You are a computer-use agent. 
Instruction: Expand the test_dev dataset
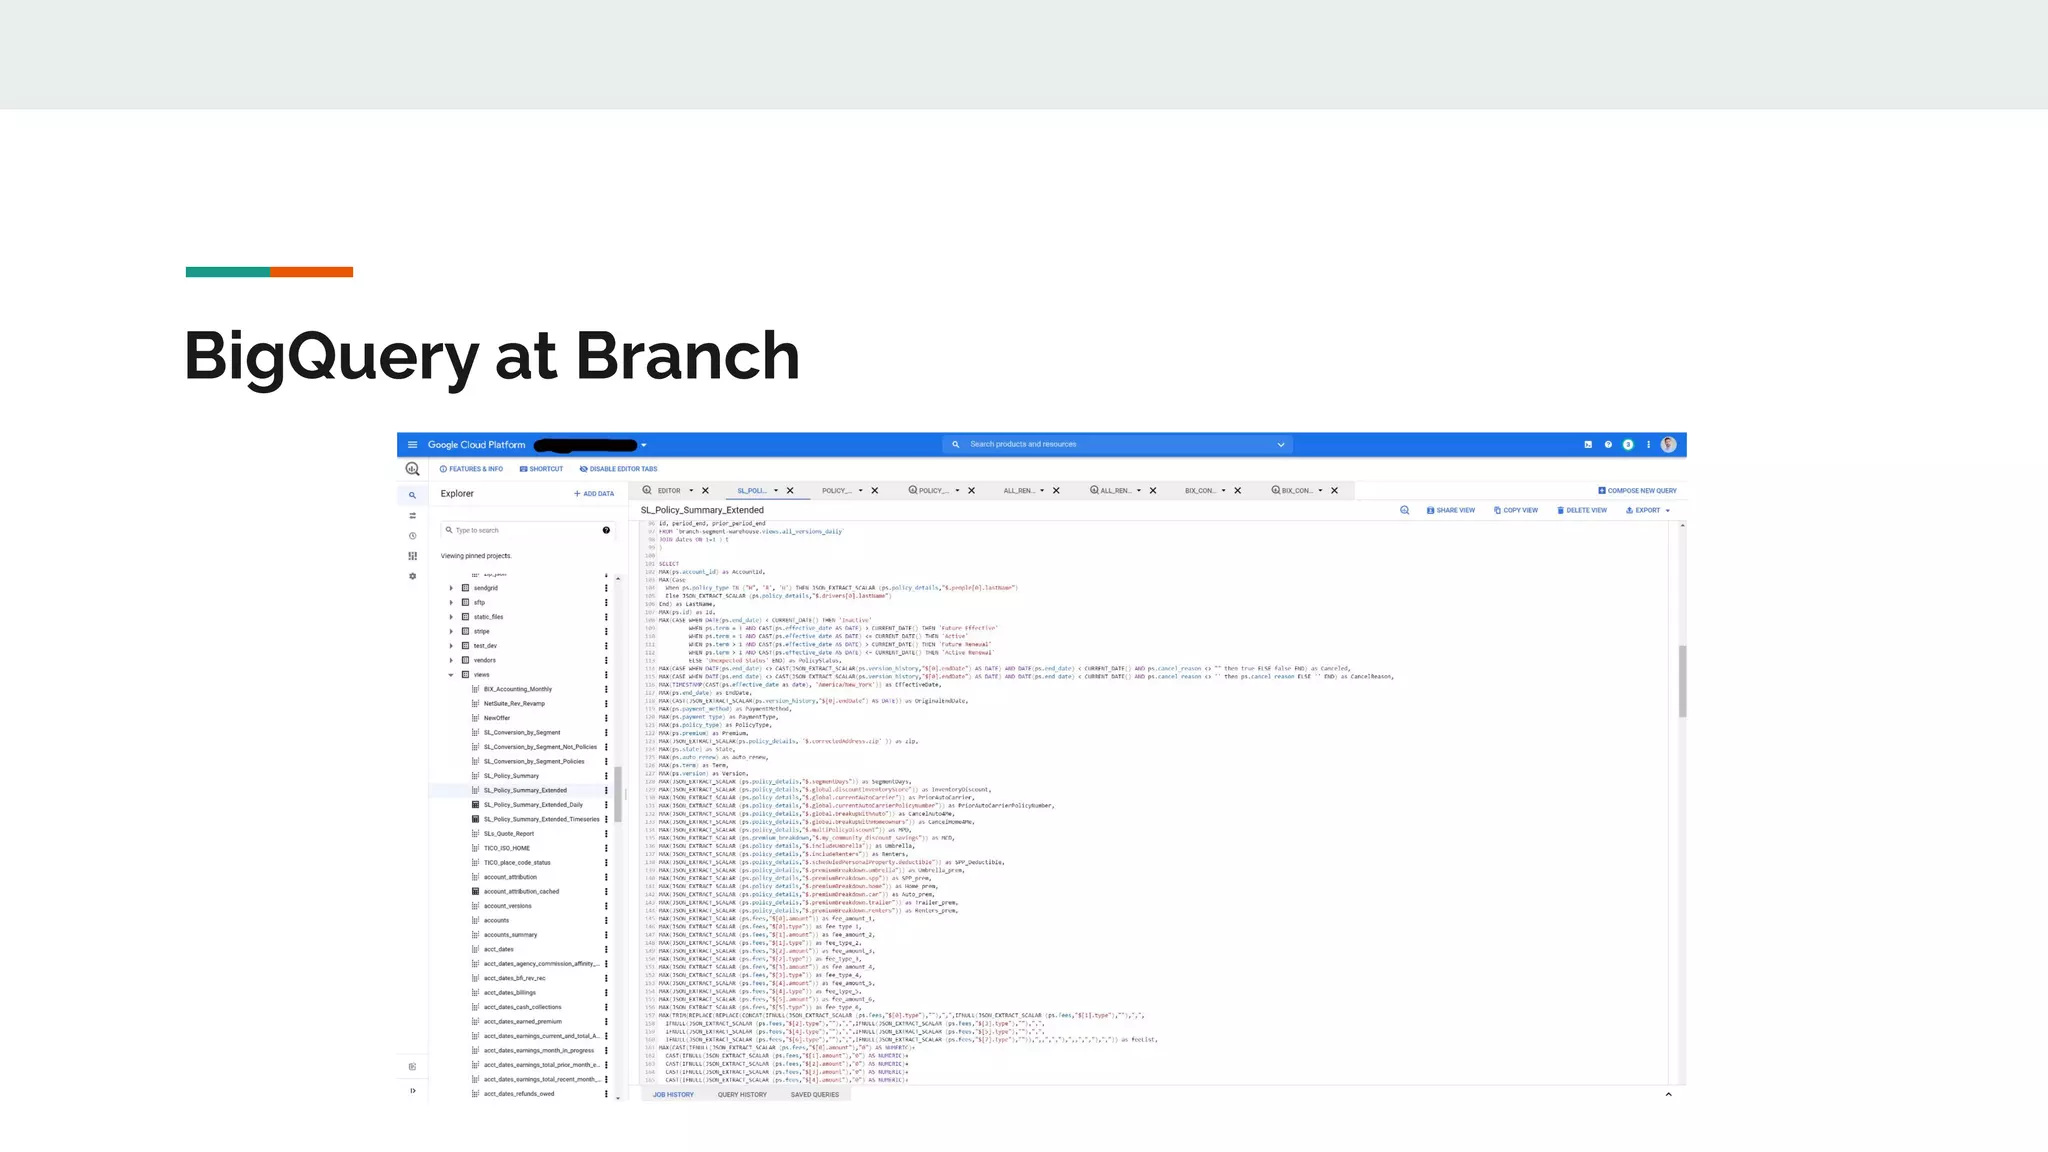point(451,646)
